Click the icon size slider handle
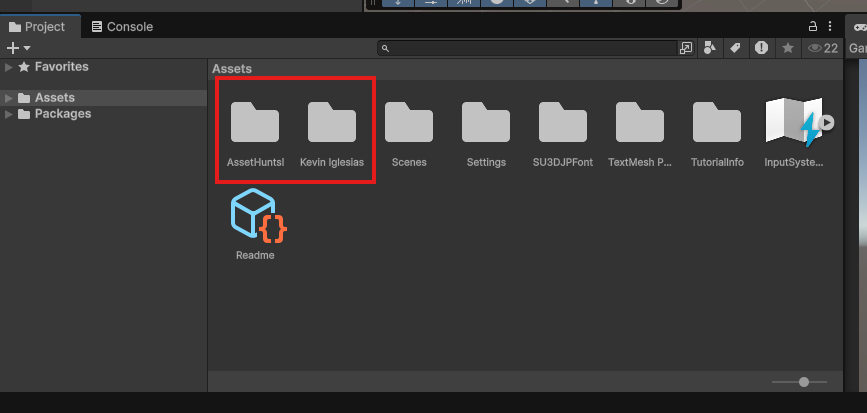867x413 pixels. [804, 382]
